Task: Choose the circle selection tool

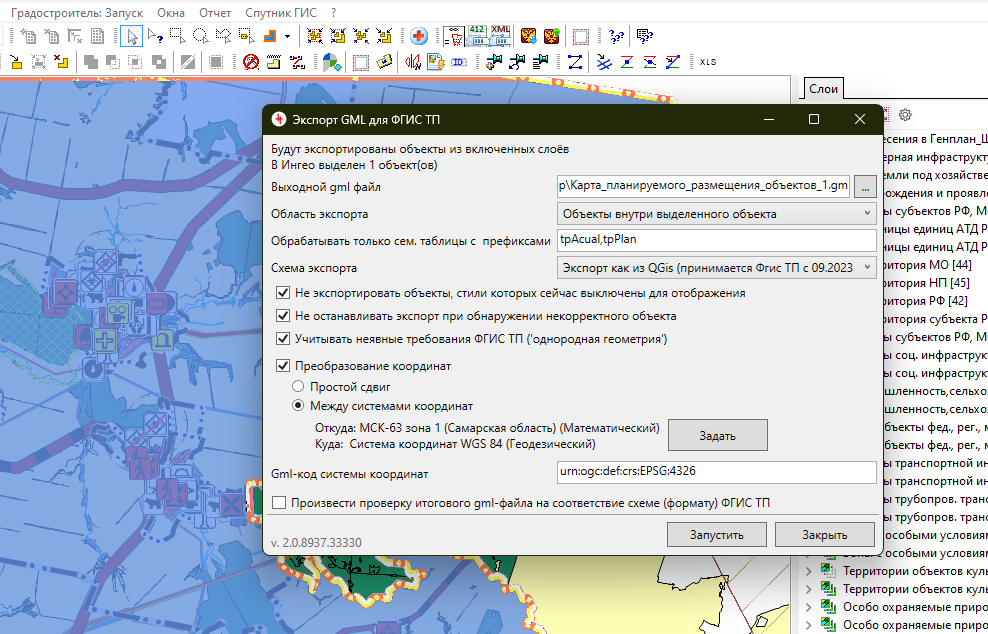Action: (x=200, y=36)
